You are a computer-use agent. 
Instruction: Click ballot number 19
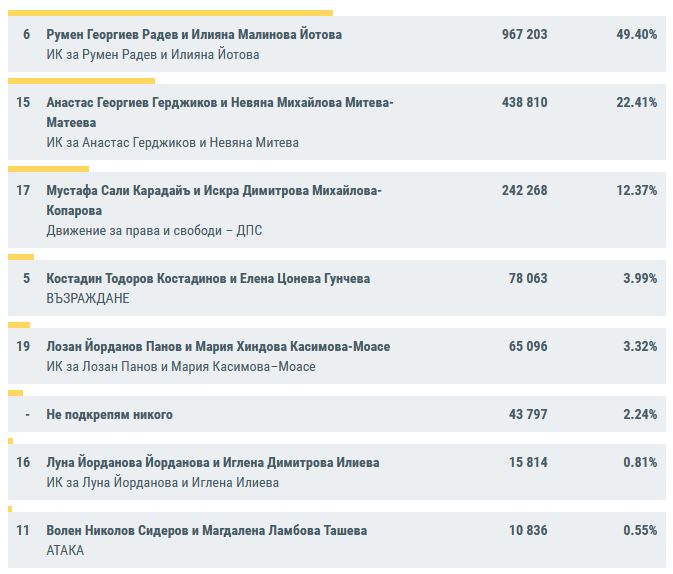click(24, 346)
